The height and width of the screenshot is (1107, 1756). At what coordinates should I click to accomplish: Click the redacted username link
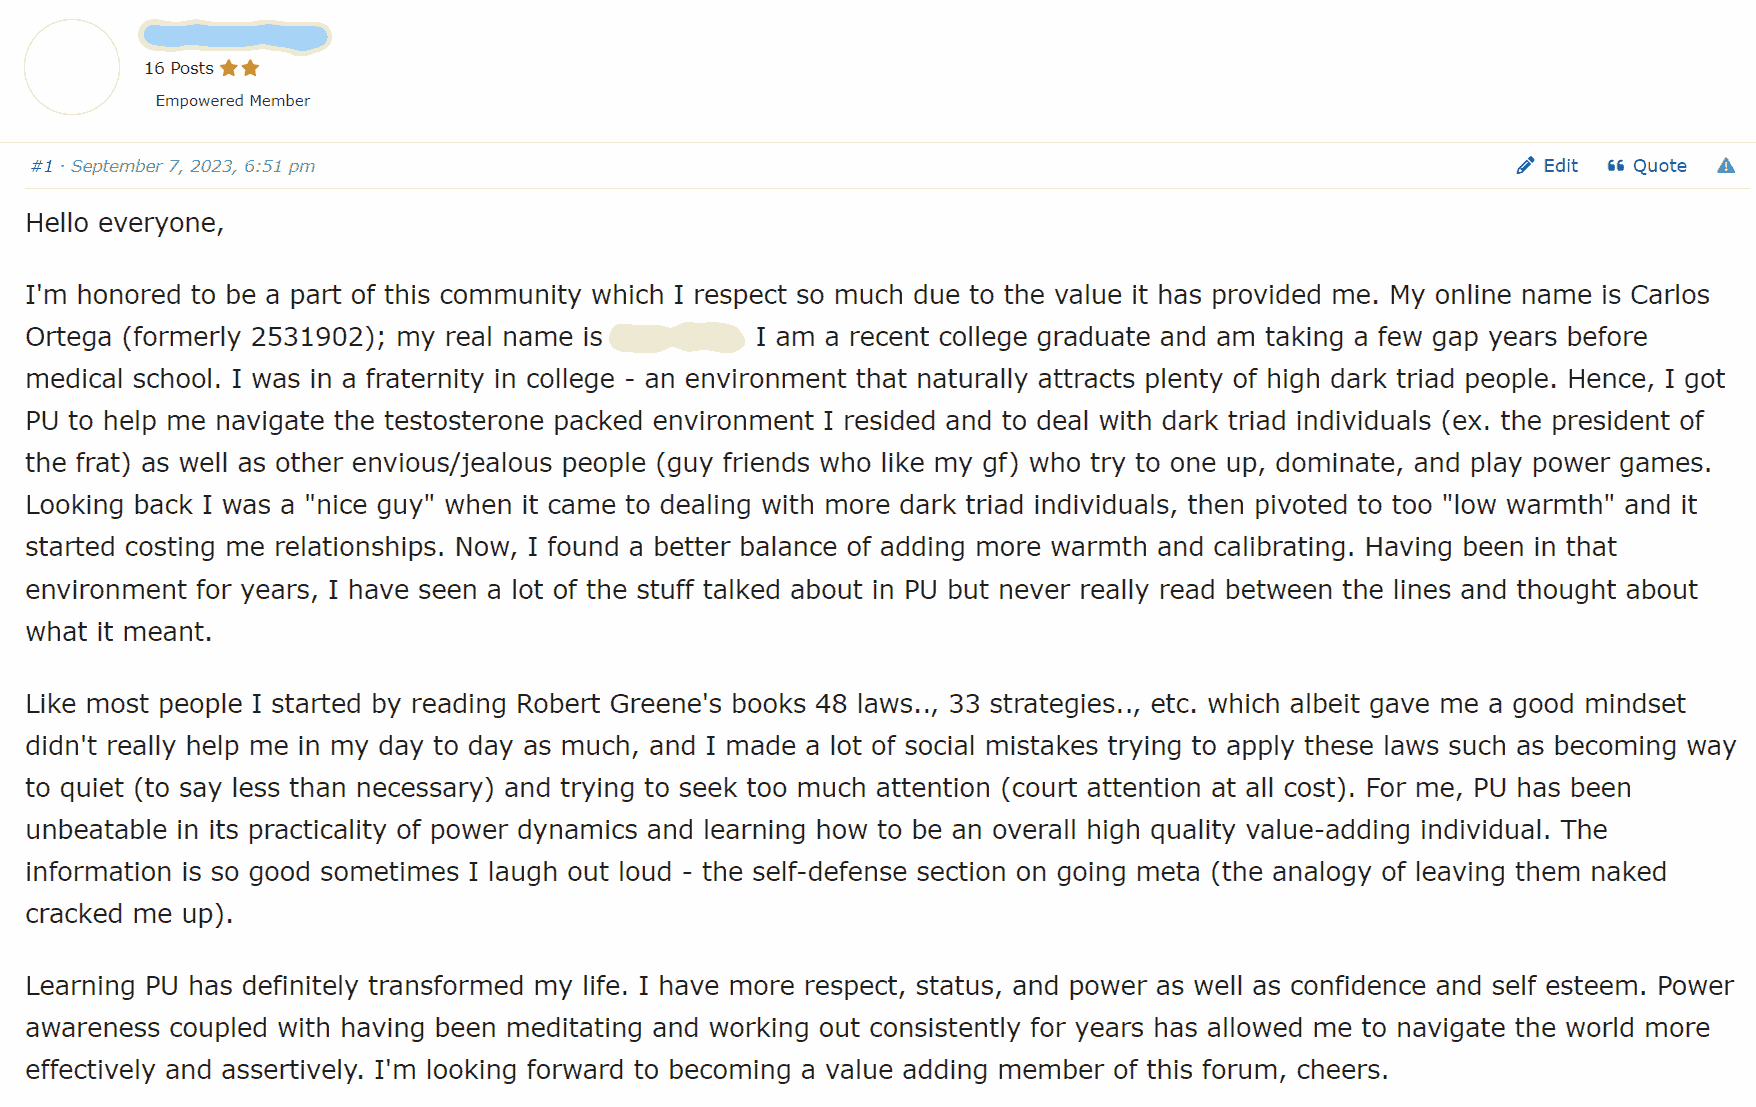coord(235,37)
